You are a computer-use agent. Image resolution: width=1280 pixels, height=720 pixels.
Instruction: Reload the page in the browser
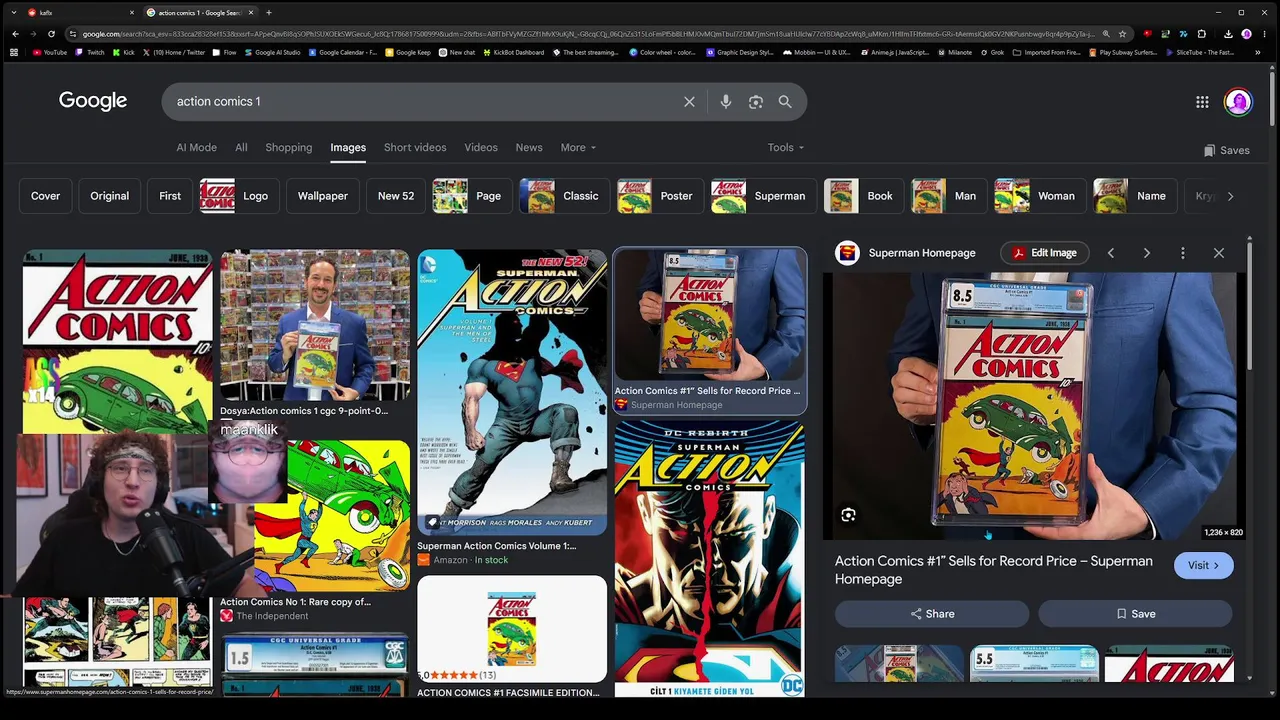point(52,34)
